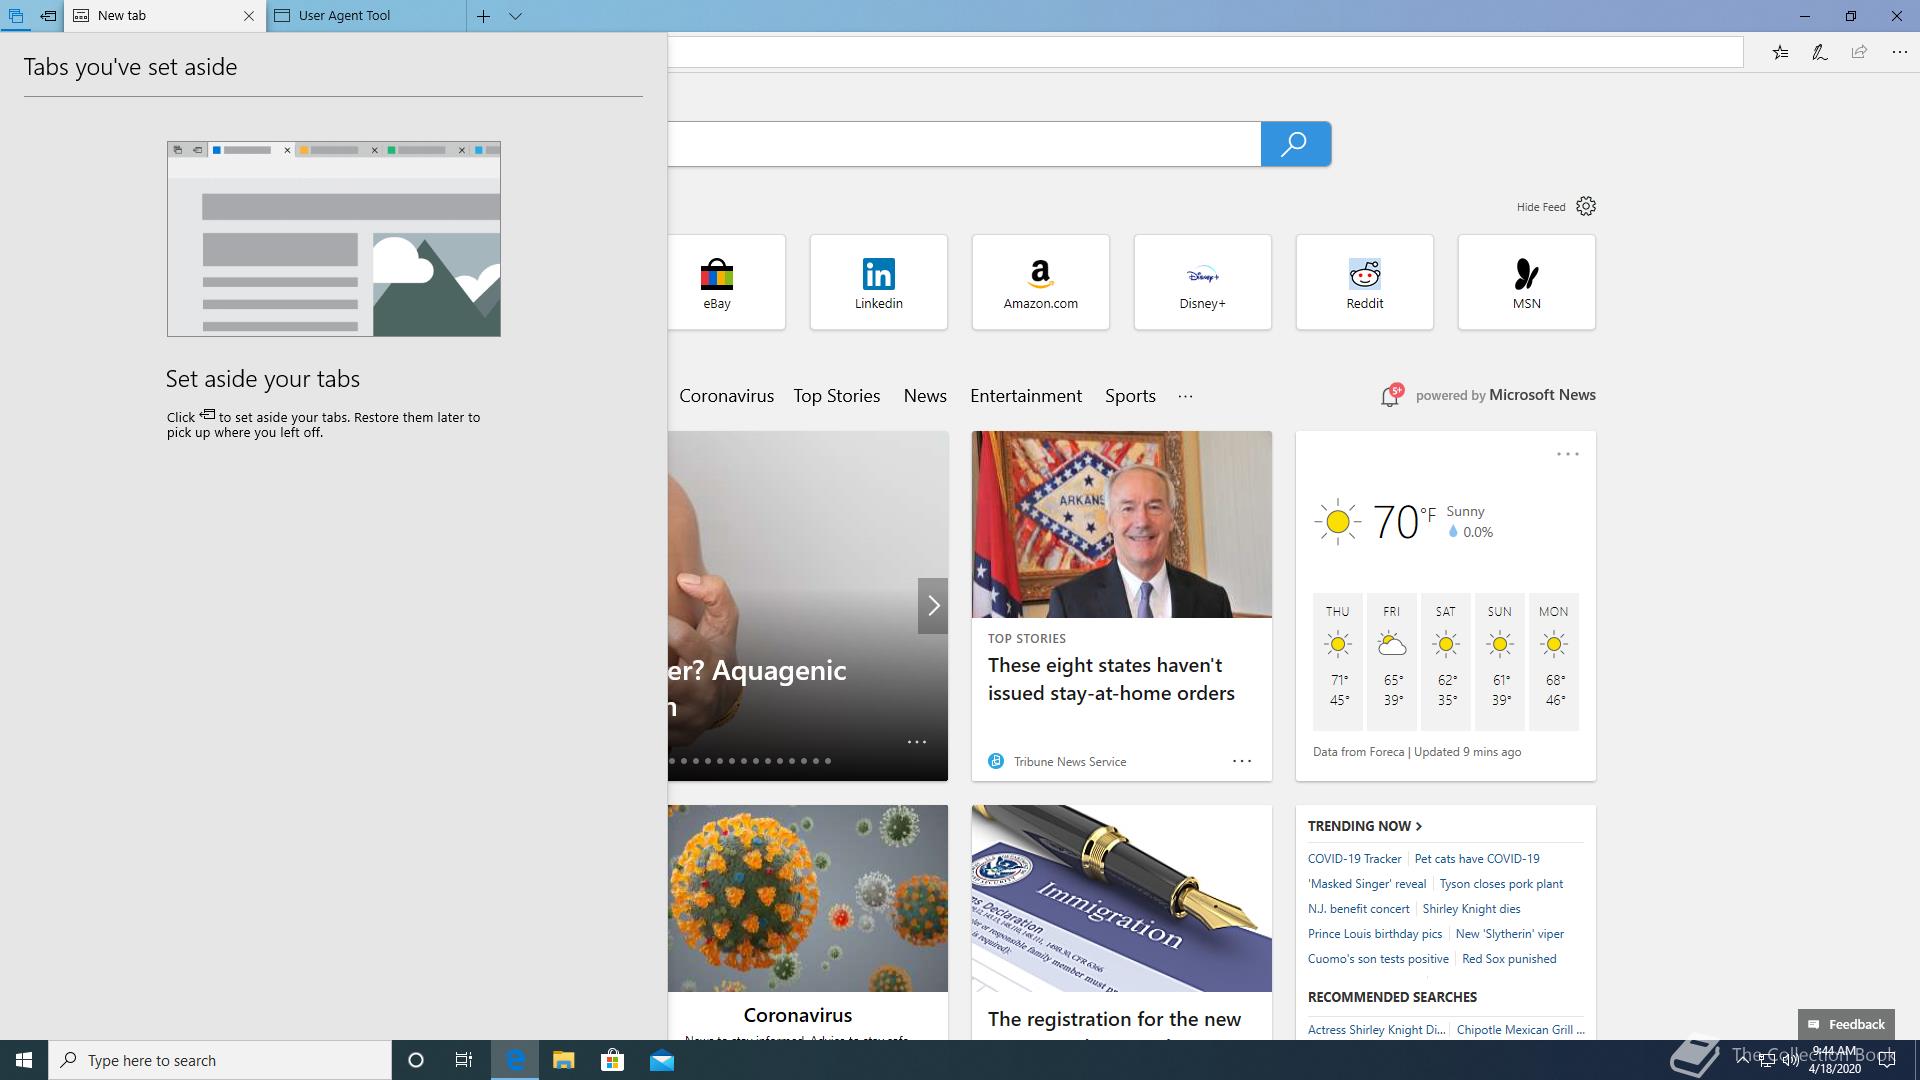Screen dimensions: 1920x1080
Task: Click the Hide Feed link
Action: coord(1541,207)
